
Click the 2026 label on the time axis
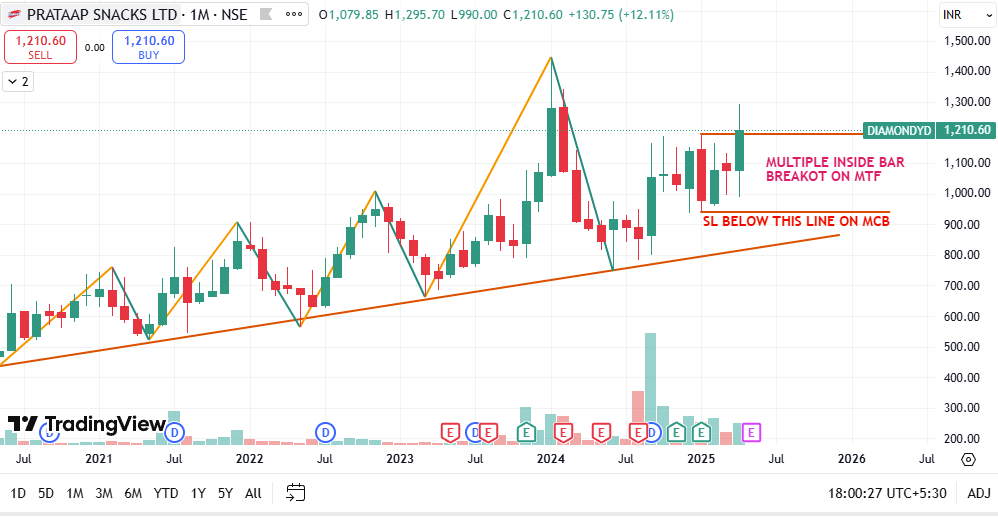pyautogui.click(x=851, y=458)
